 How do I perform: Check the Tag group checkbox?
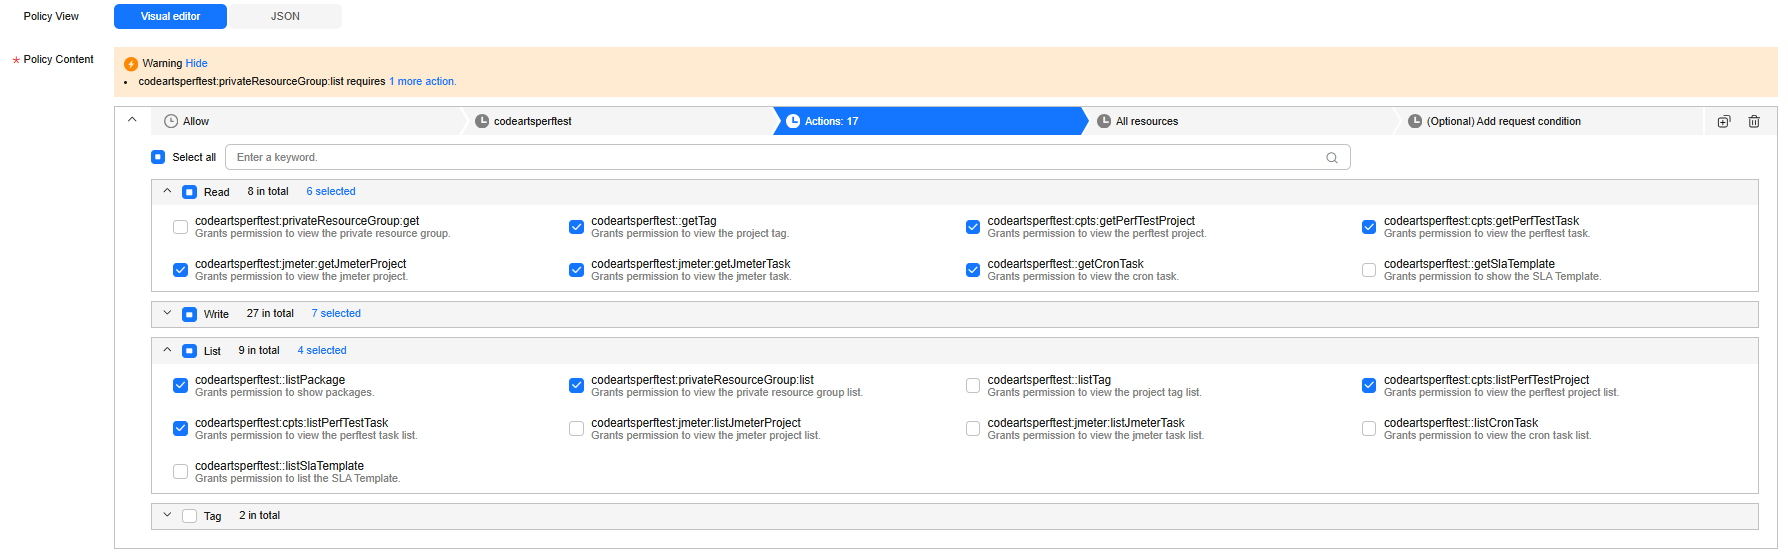coord(189,516)
